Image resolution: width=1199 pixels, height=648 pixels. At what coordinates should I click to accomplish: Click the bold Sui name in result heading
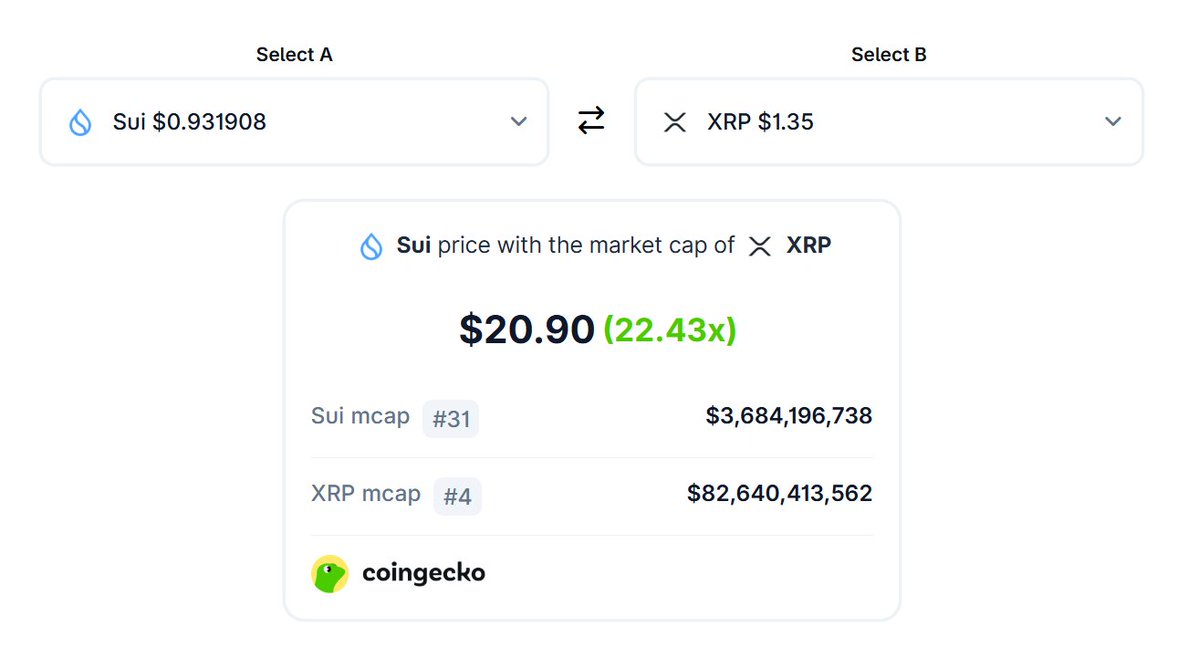(x=414, y=245)
